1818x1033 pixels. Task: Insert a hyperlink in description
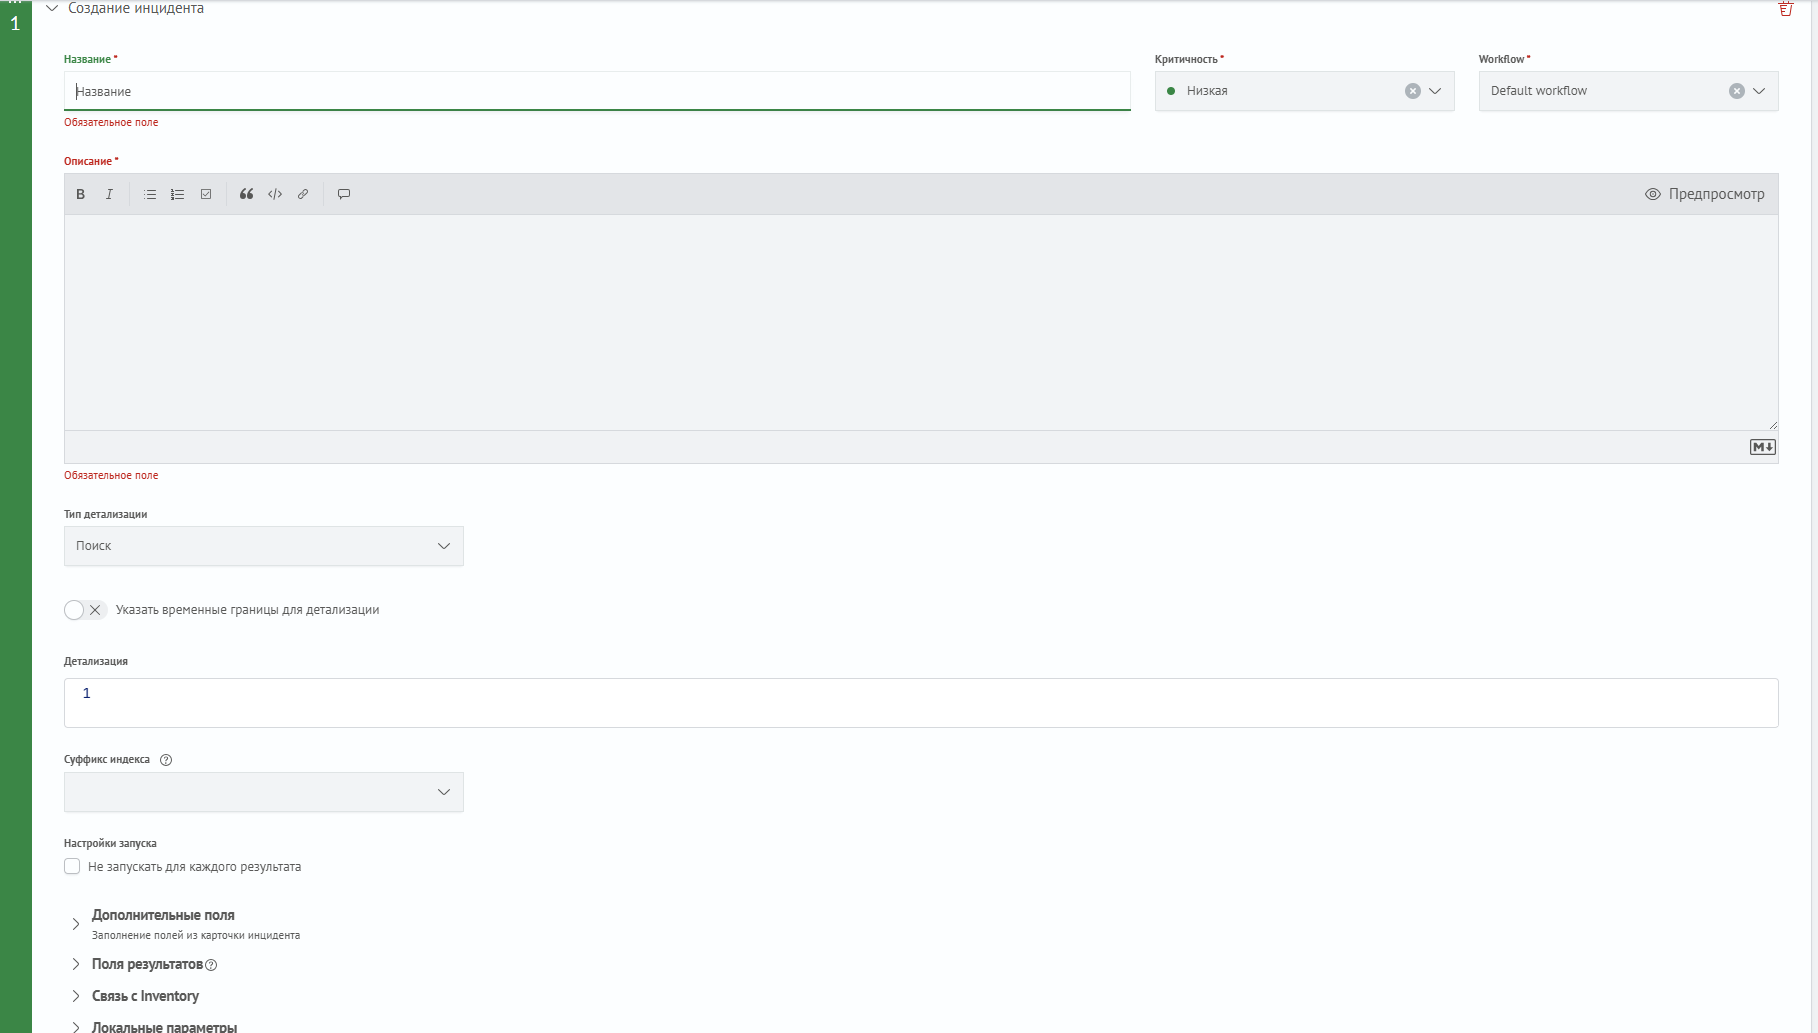303,194
